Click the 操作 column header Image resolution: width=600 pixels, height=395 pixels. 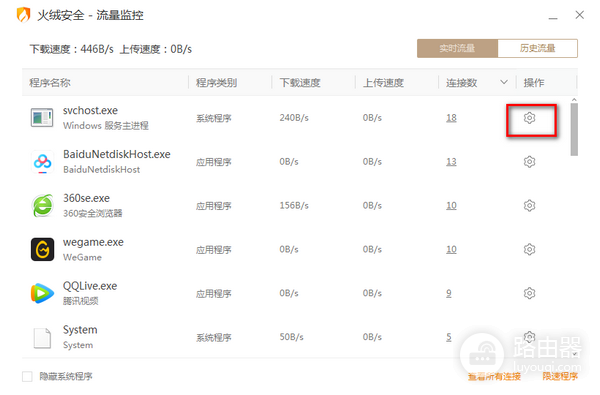click(x=534, y=83)
